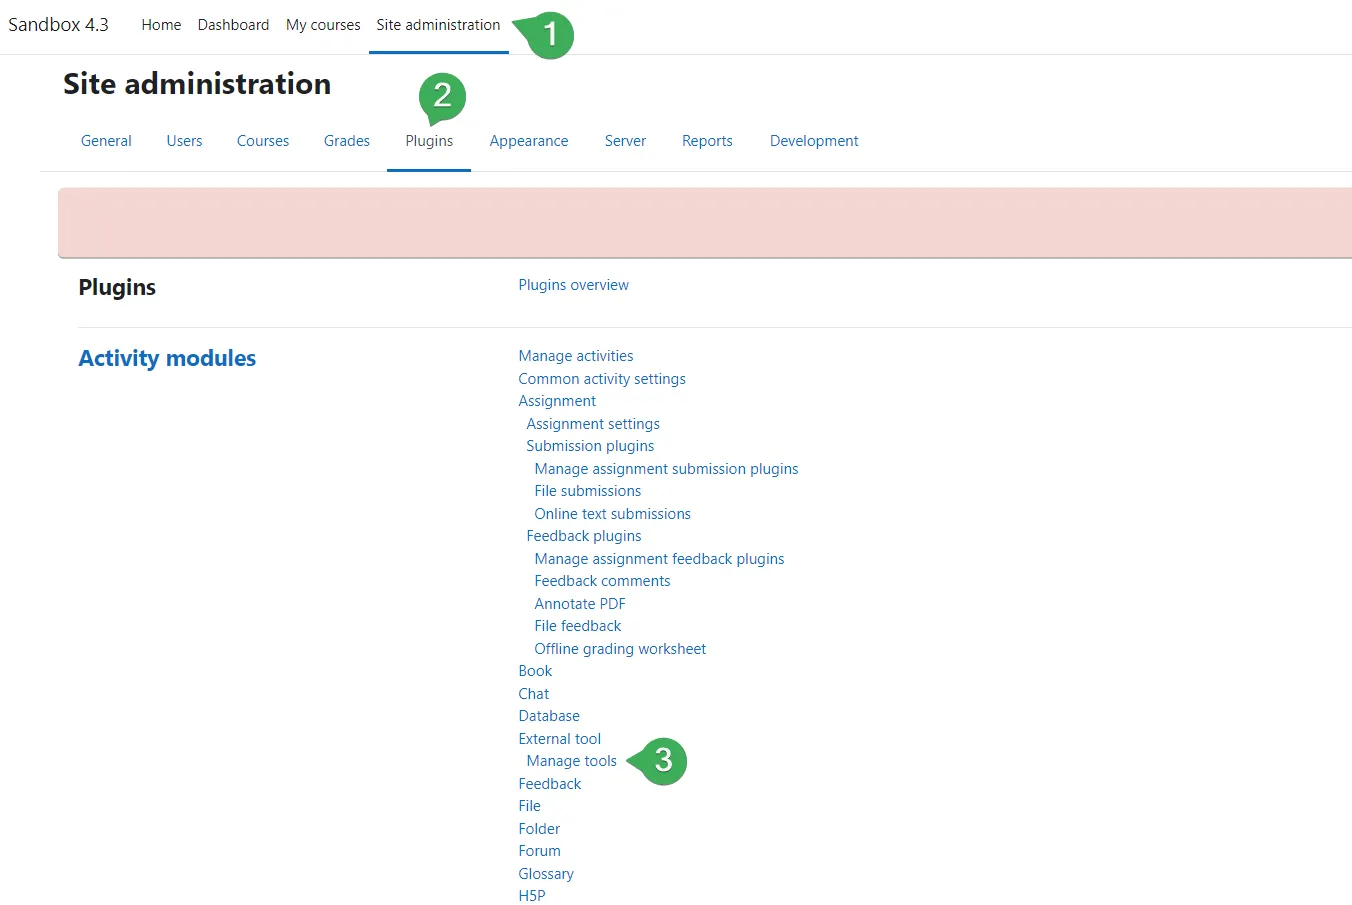
Task: Open the Offline grading worksheet link
Action: pyautogui.click(x=619, y=649)
